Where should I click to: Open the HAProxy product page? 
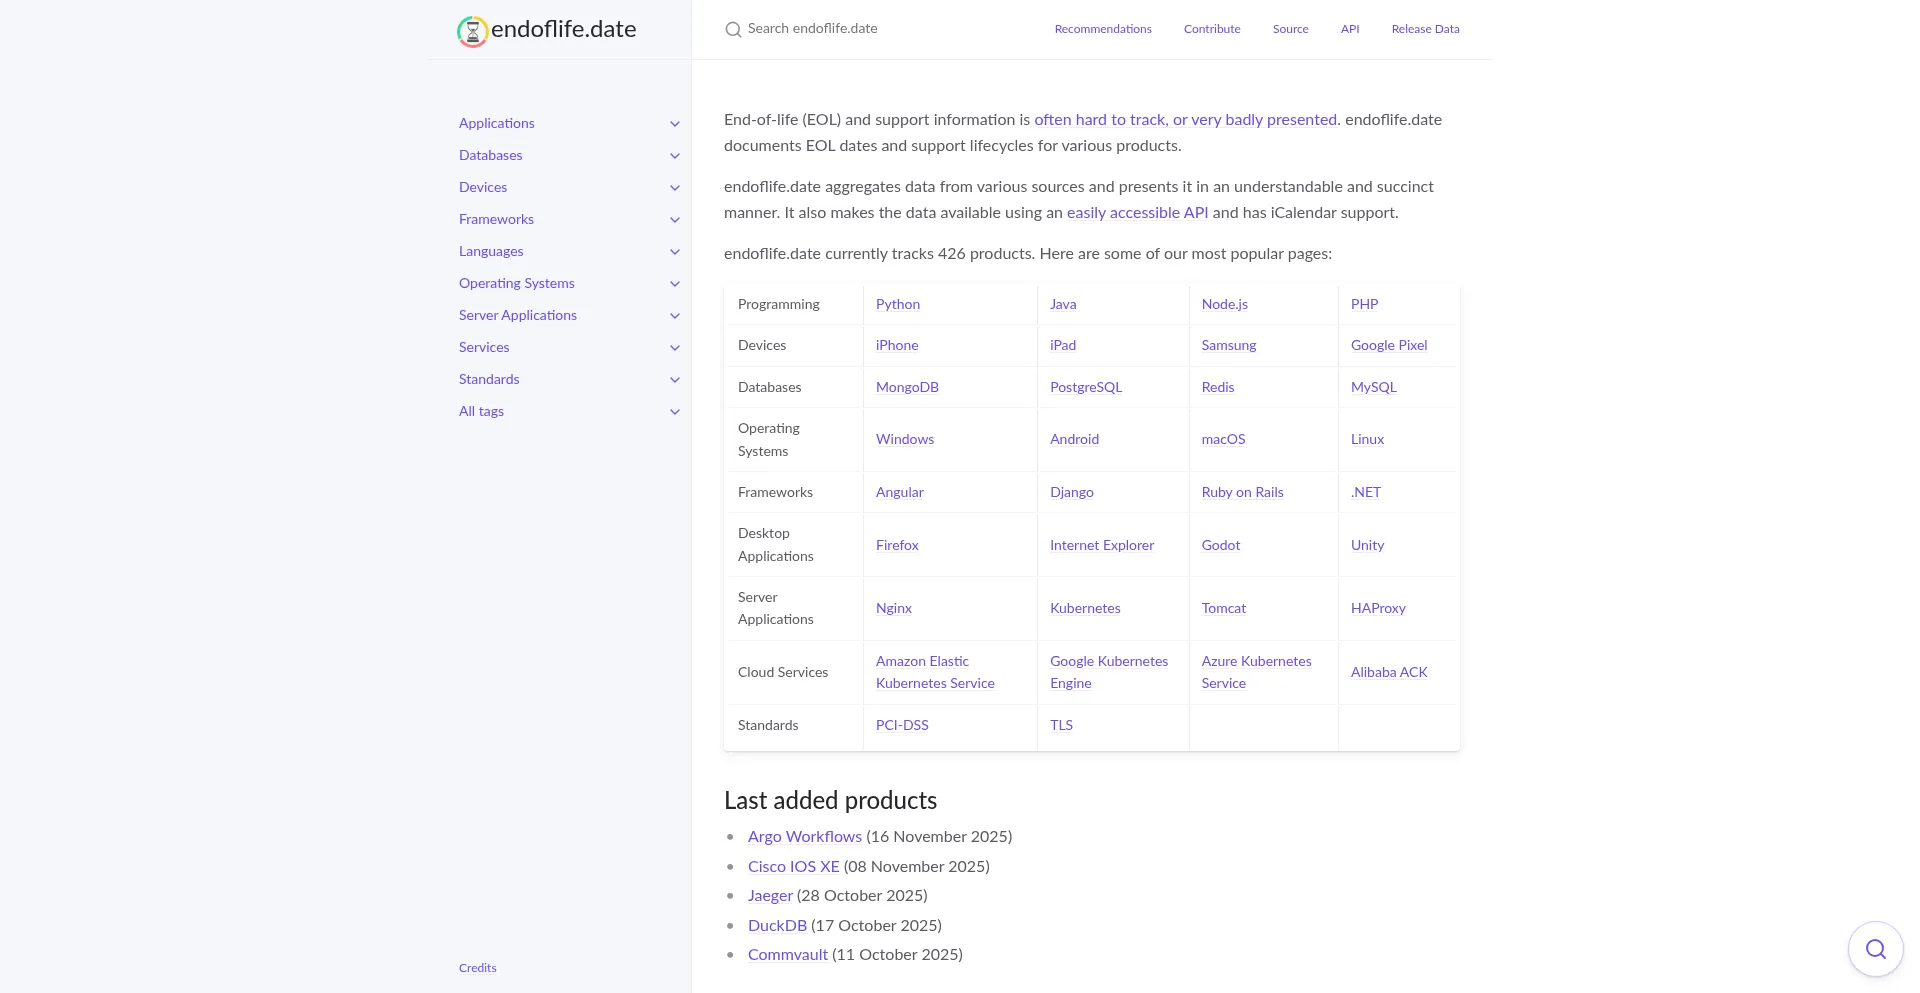click(1378, 608)
